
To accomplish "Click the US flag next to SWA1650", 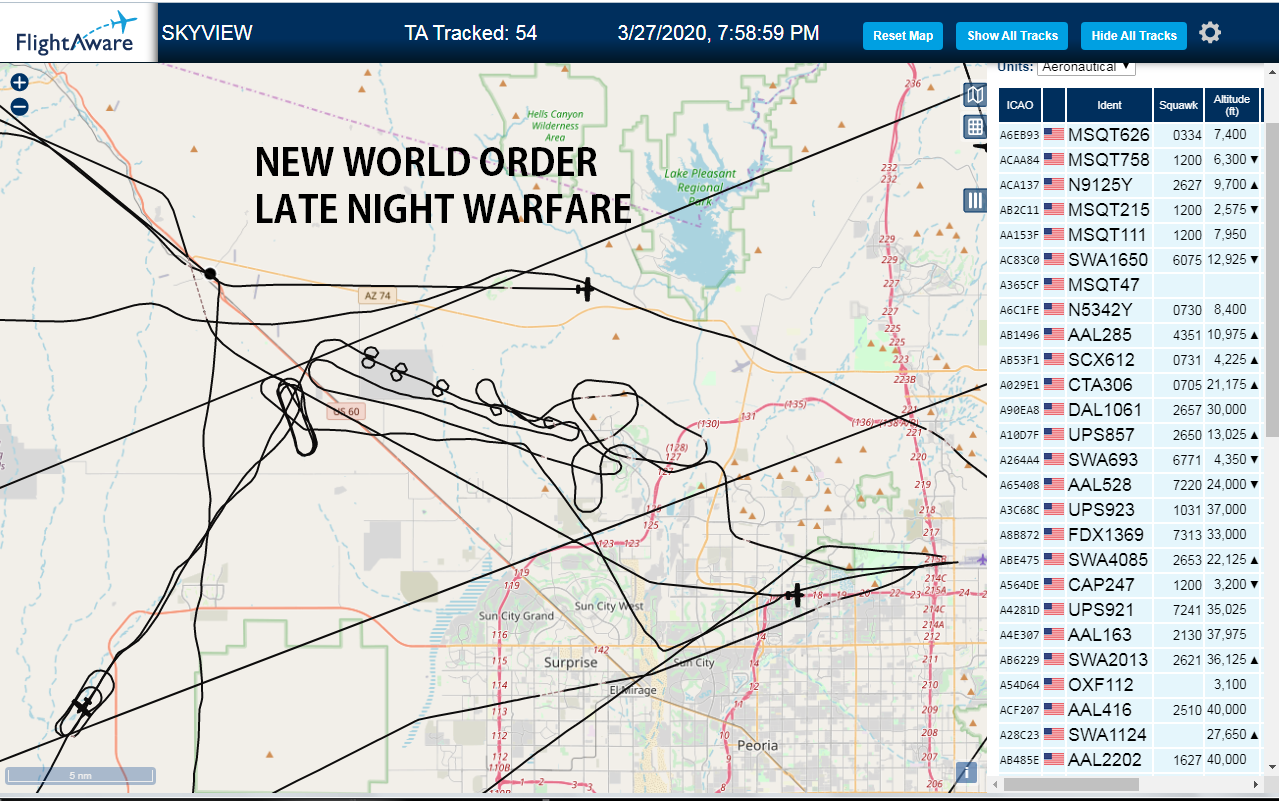I will tap(1054, 259).
